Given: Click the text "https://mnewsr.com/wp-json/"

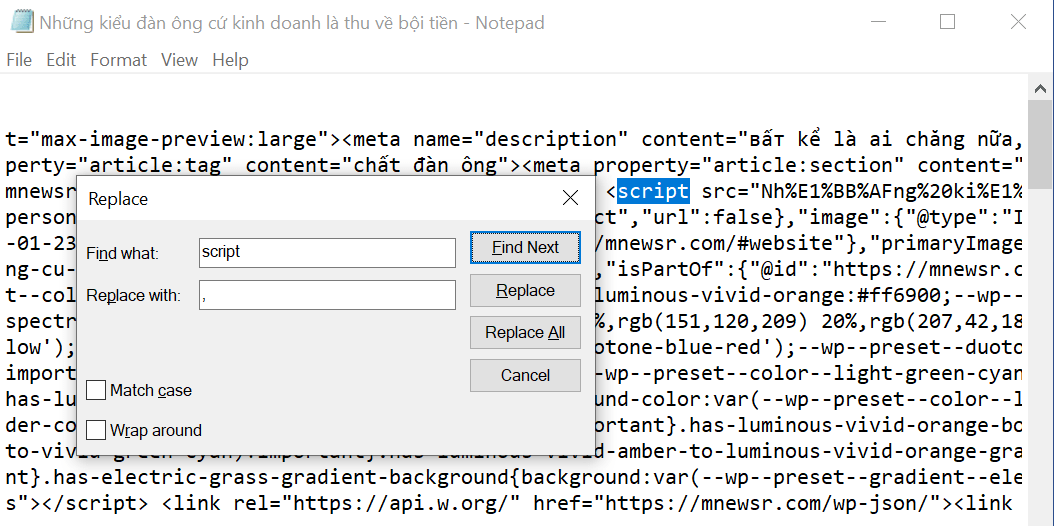Looking at the screenshot, I should (x=770, y=502).
